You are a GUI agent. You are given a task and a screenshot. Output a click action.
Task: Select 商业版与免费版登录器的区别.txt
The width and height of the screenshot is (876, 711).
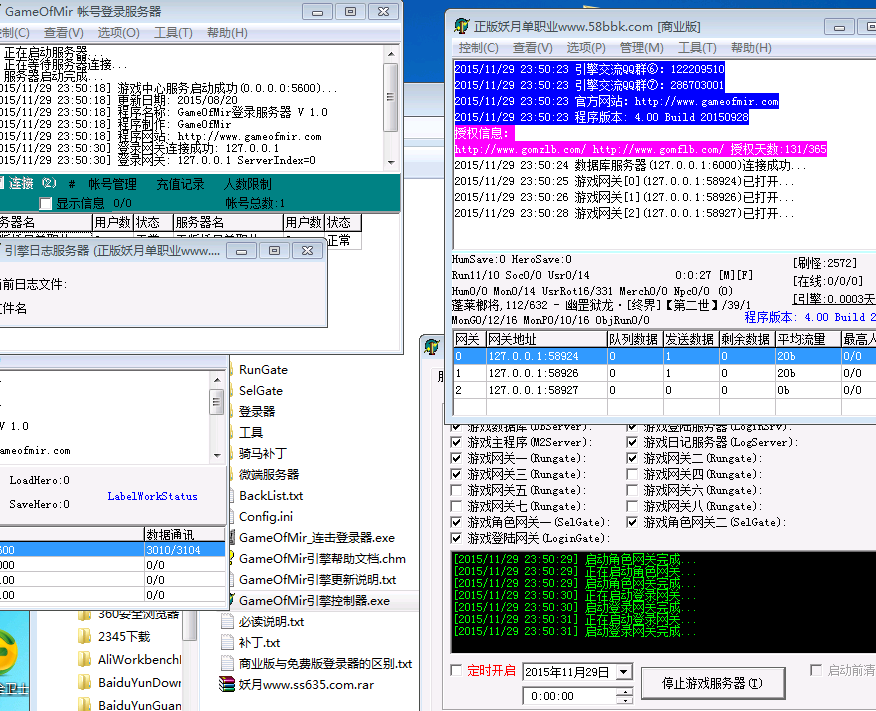(x=325, y=664)
